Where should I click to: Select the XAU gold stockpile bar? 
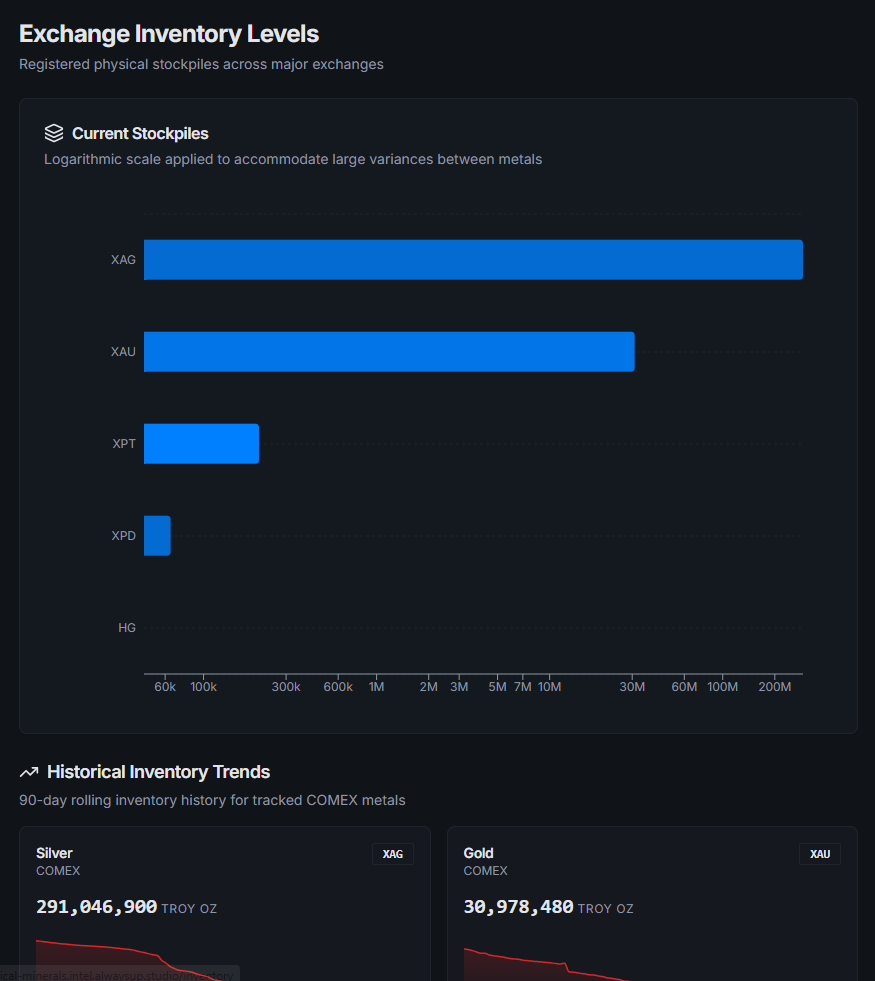pyautogui.click(x=389, y=352)
